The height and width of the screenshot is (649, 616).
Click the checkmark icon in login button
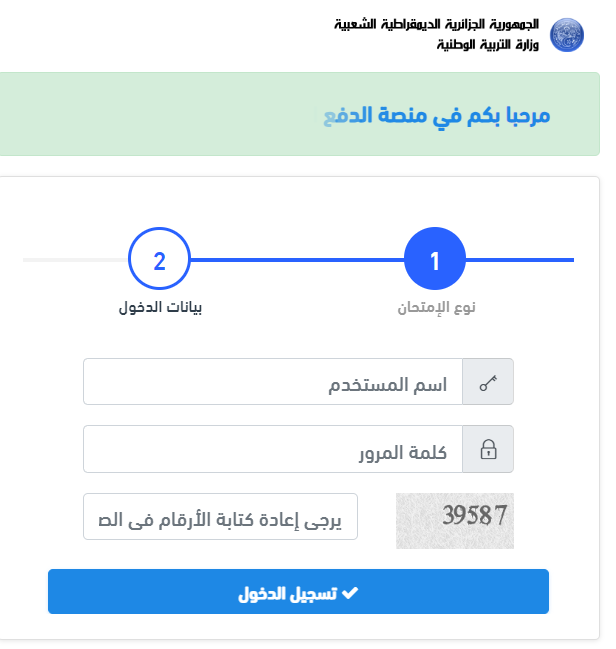[x=350, y=592]
